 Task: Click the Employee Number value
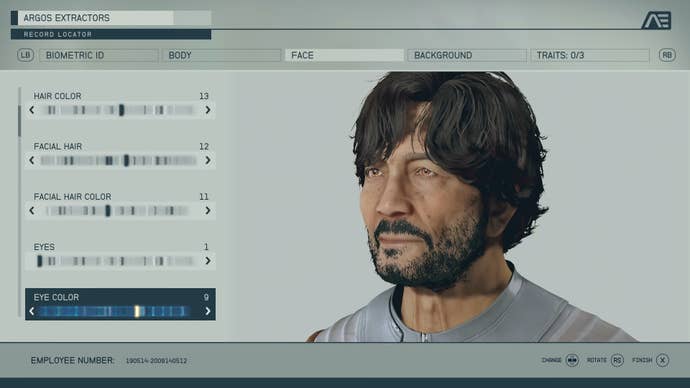(156, 361)
